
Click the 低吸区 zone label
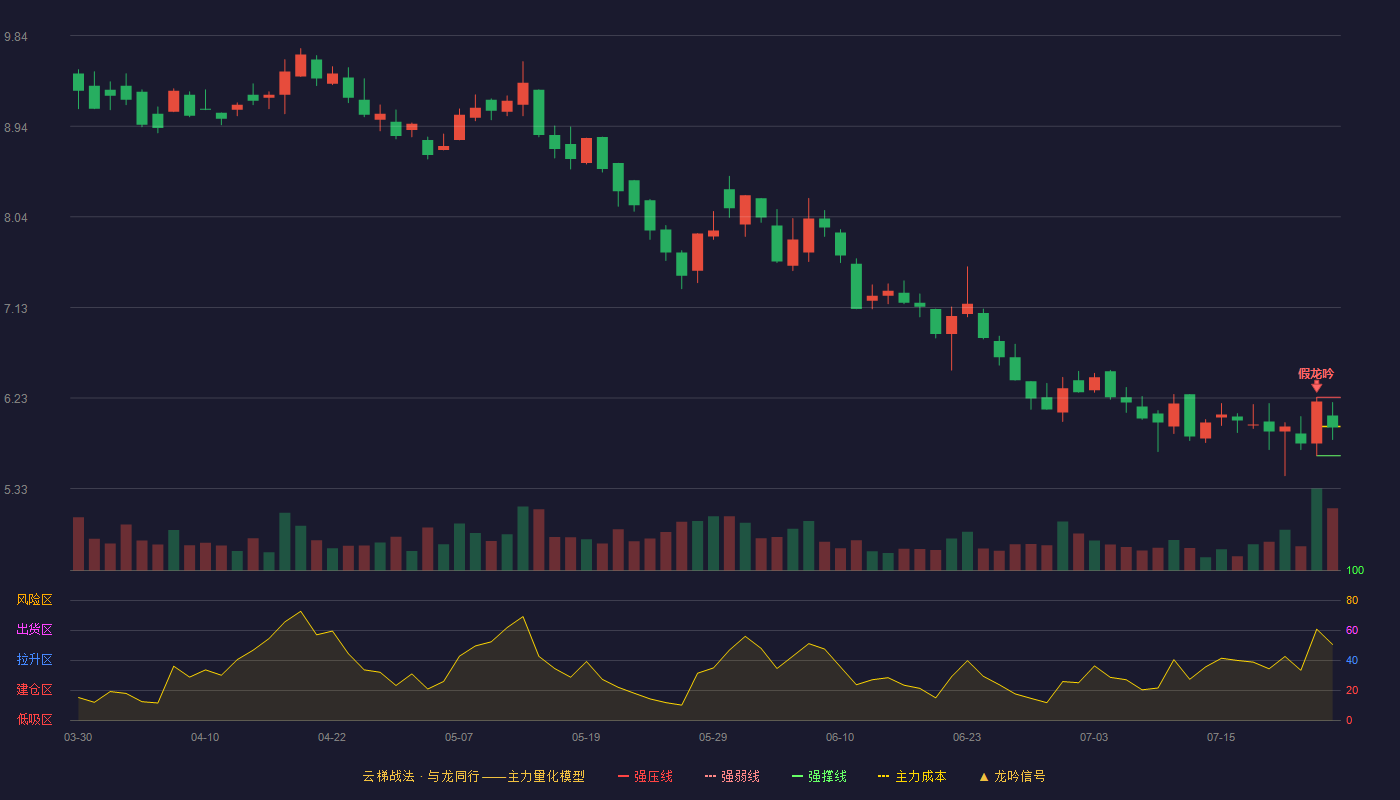[x=35, y=719]
